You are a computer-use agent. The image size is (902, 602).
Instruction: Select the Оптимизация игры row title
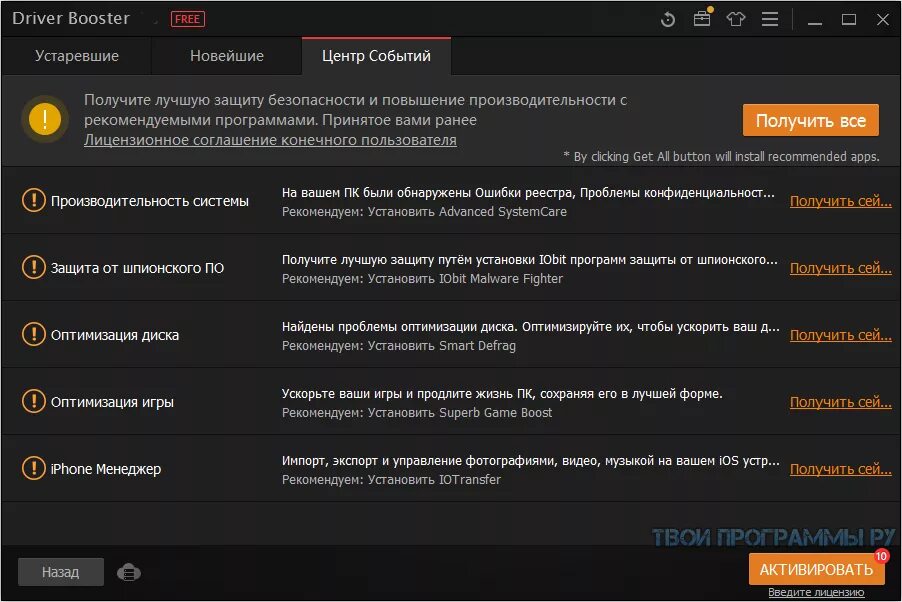[112, 402]
